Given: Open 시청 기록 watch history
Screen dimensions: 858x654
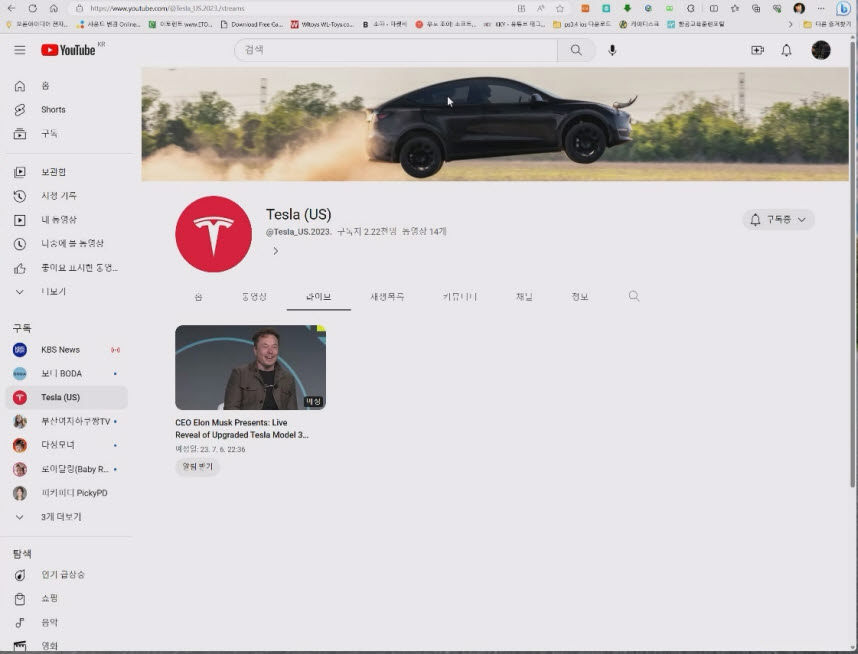Looking at the screenshot, I should pyautogui.click(x=67, y=195).
